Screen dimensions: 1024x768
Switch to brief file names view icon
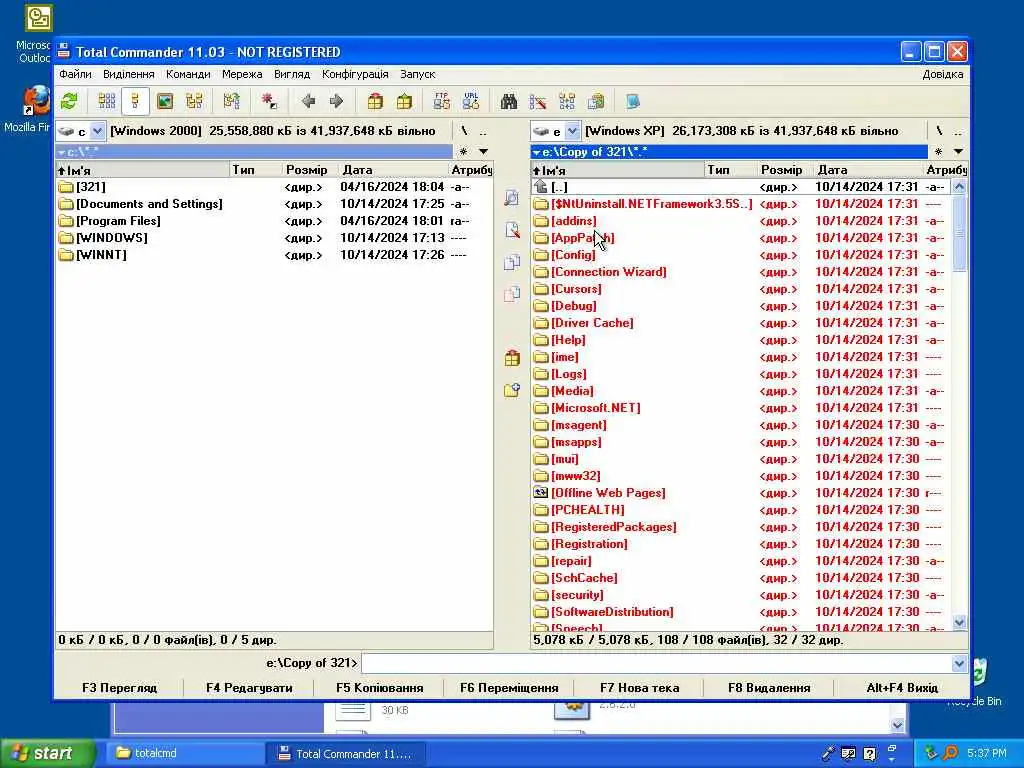pyautogui.click(x=106, y=101)
